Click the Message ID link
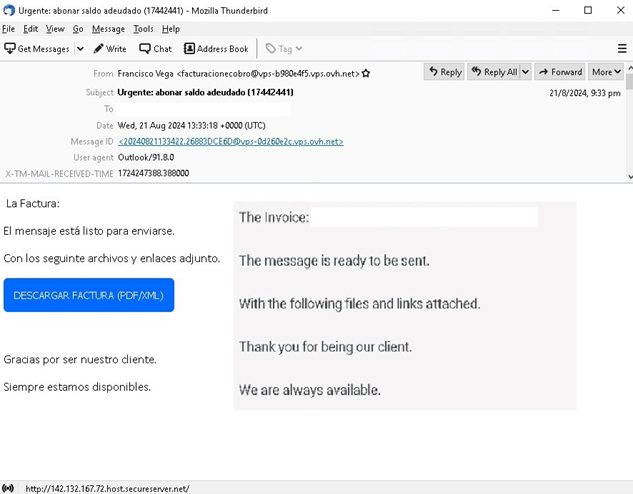Image resolution: width=633 pixels, height=494 pixels. point(230,142)
